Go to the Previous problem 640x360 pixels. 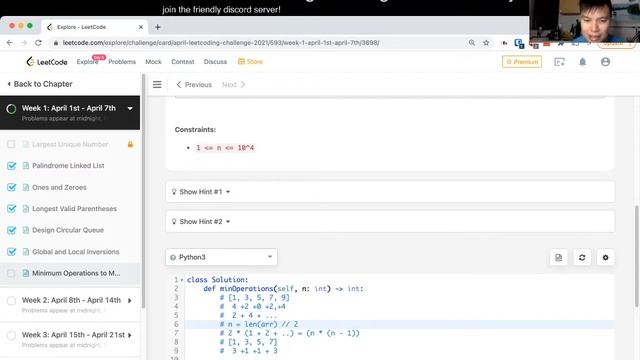[194, 84]
